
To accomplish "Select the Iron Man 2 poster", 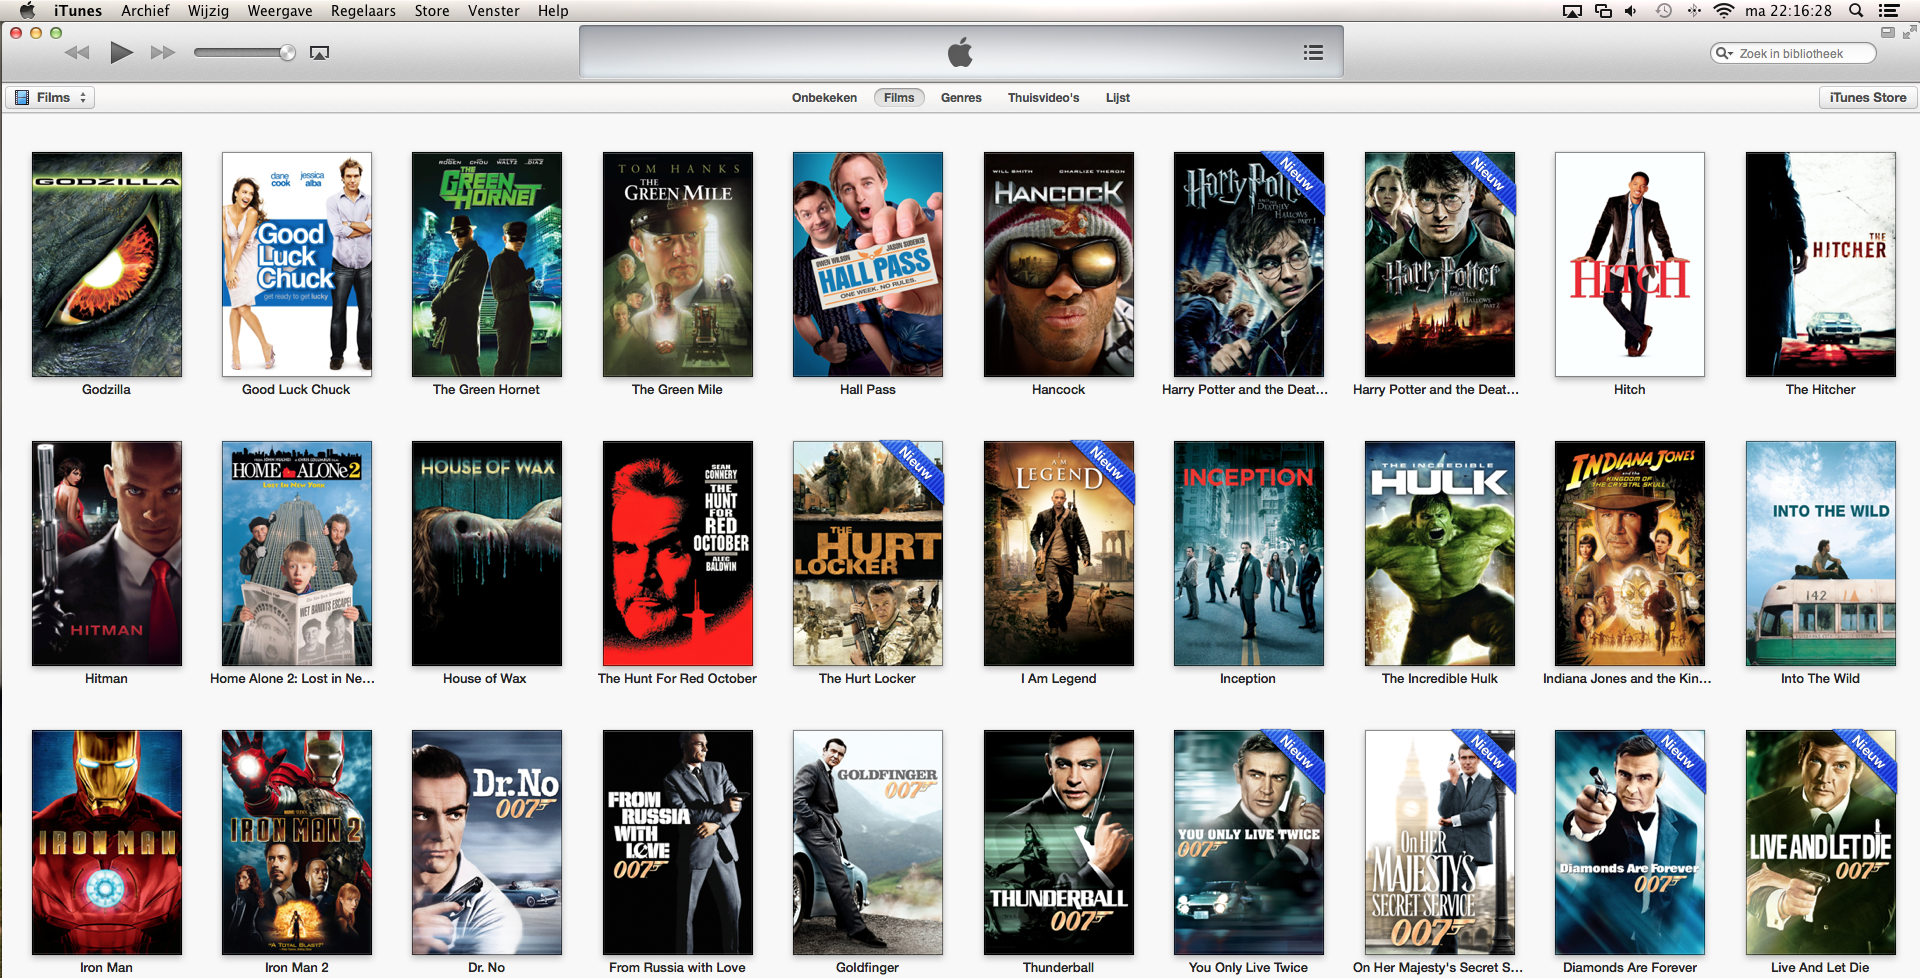I will click(297, 842).
